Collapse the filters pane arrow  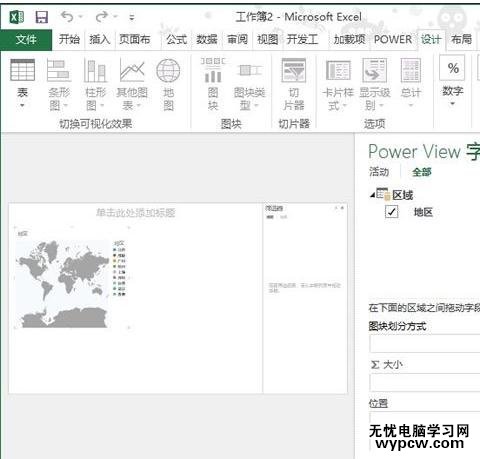pyautogui.click(x=336, y=208)
